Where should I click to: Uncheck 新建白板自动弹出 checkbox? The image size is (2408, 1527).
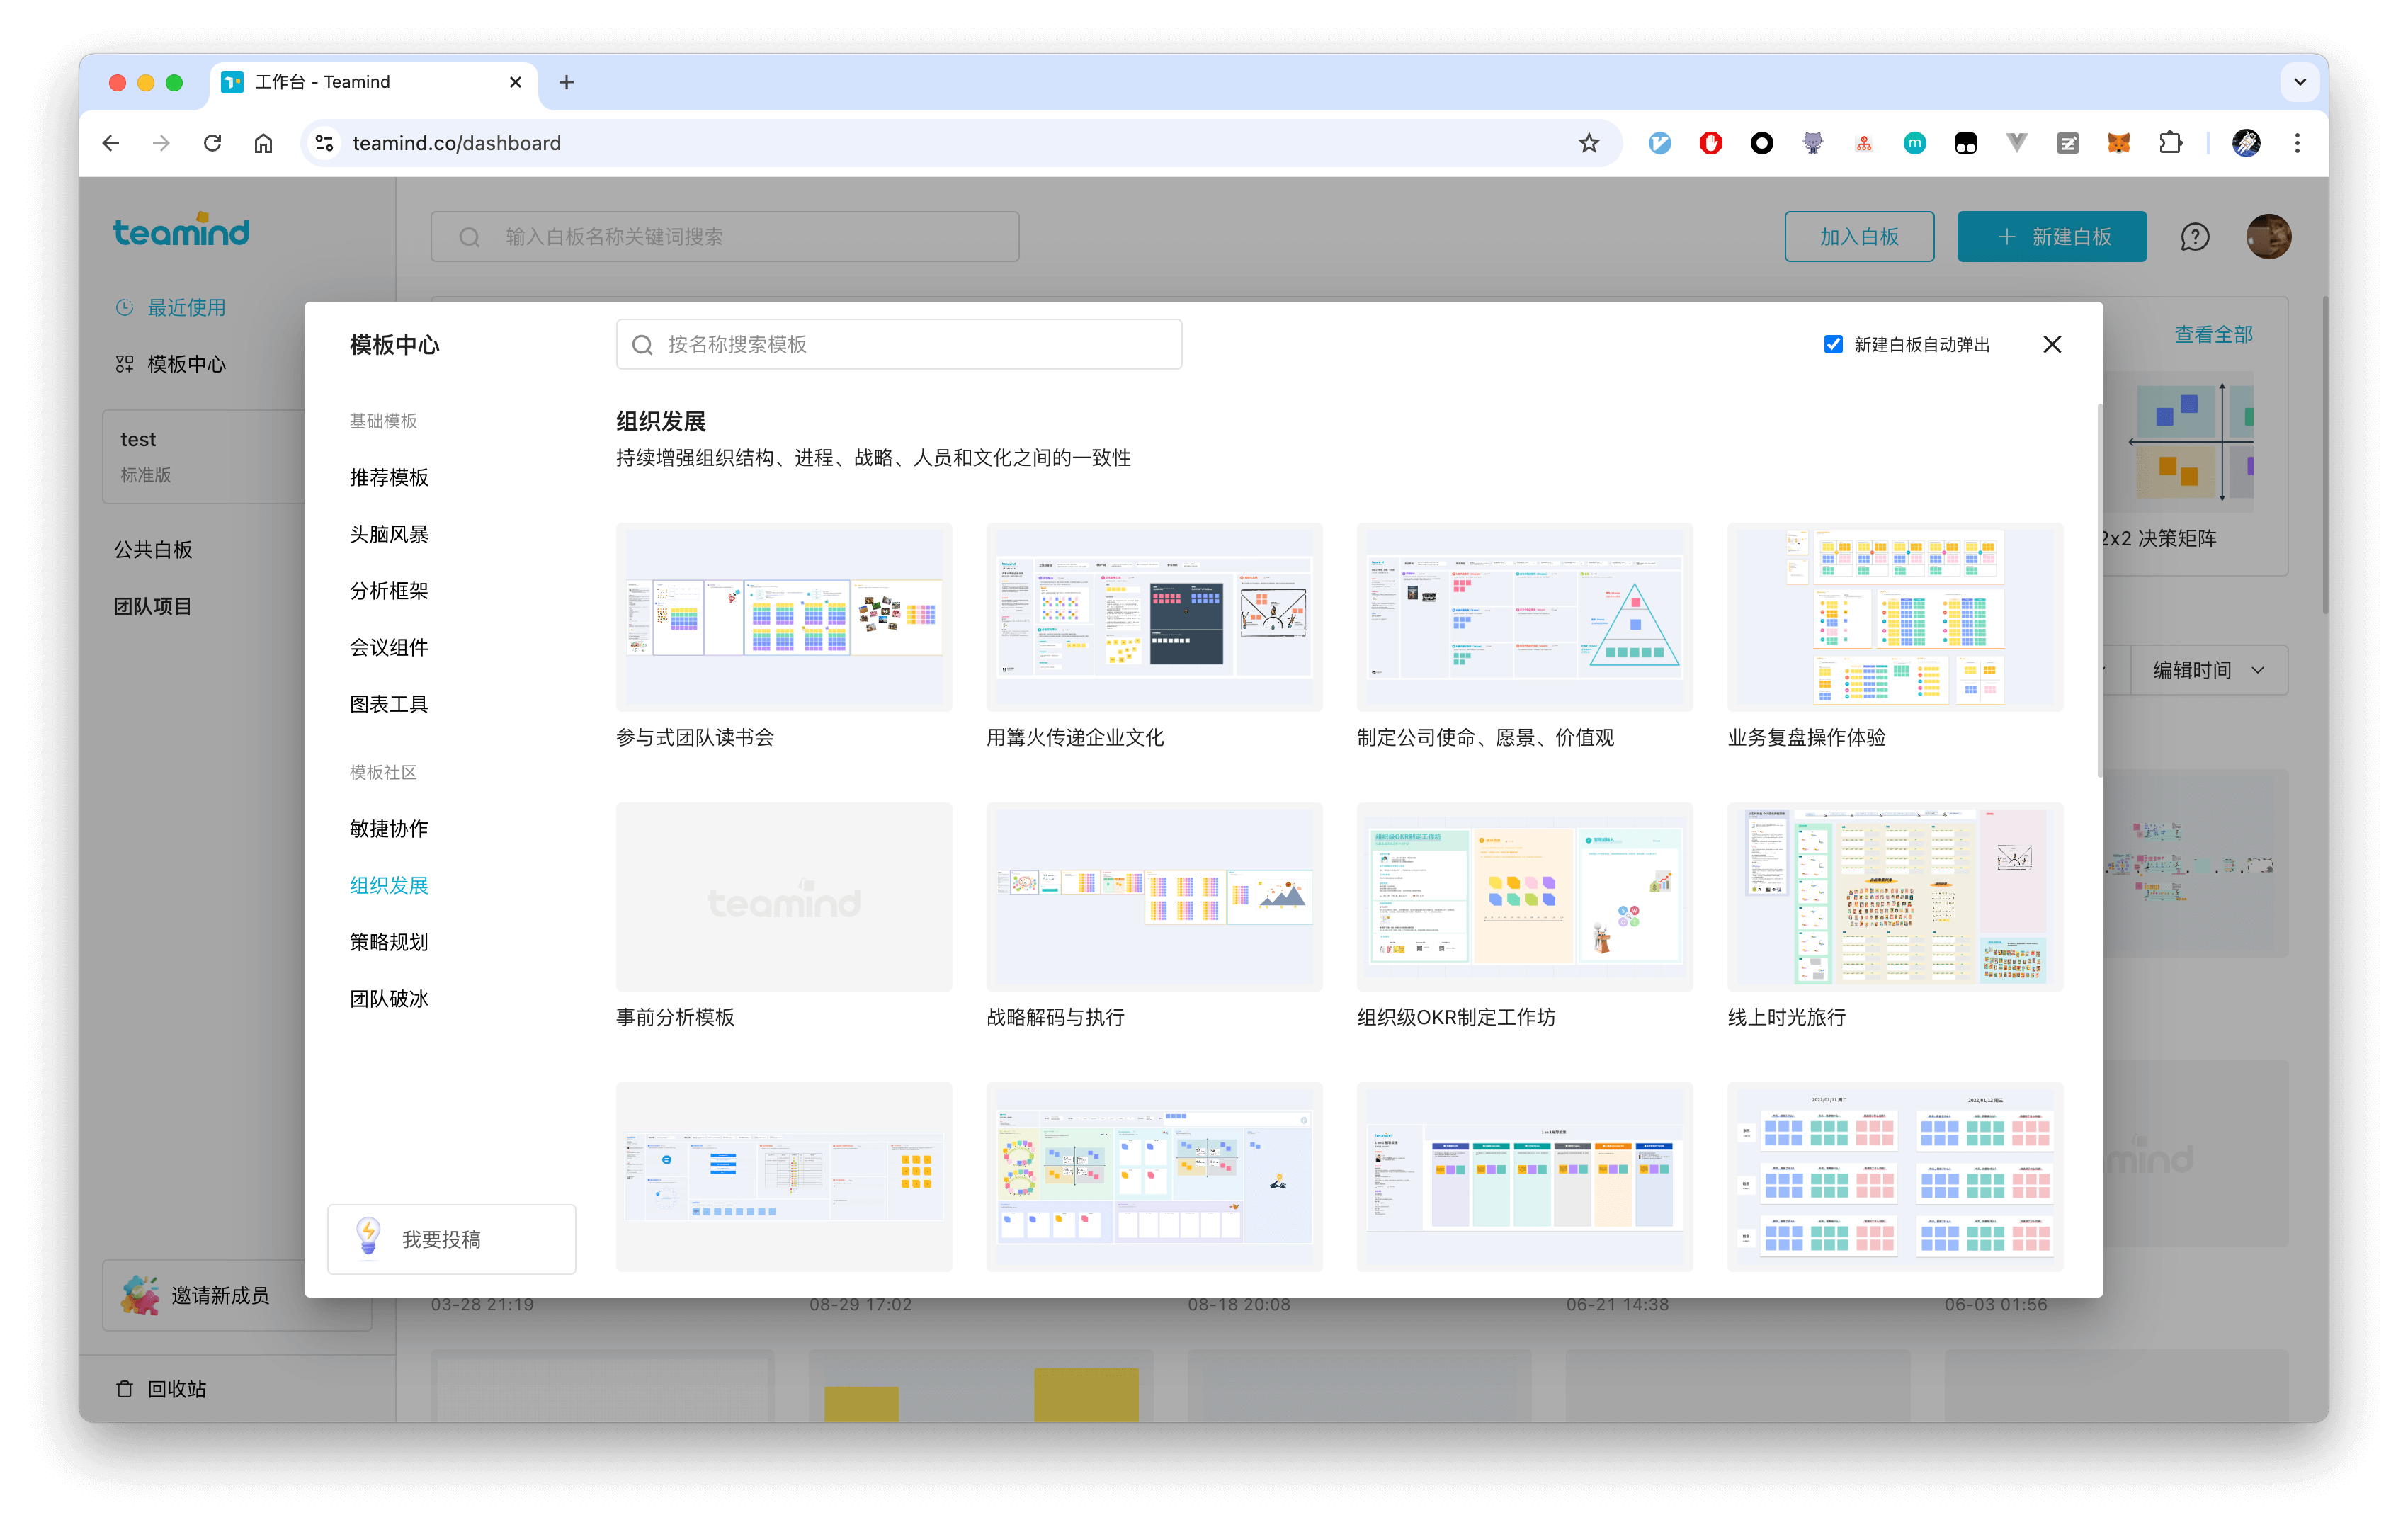click(1832, 344)
